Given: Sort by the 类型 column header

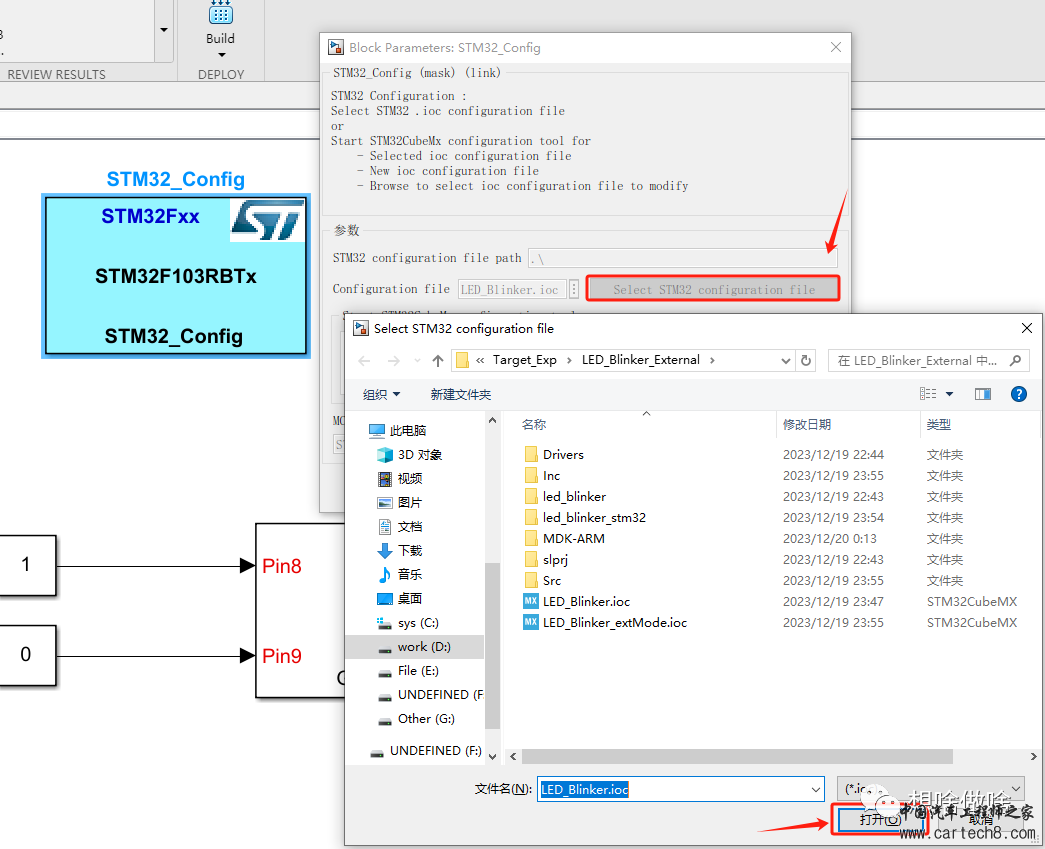Looking at the screenshot, I should pyautogui.click(x=938, y=424).
